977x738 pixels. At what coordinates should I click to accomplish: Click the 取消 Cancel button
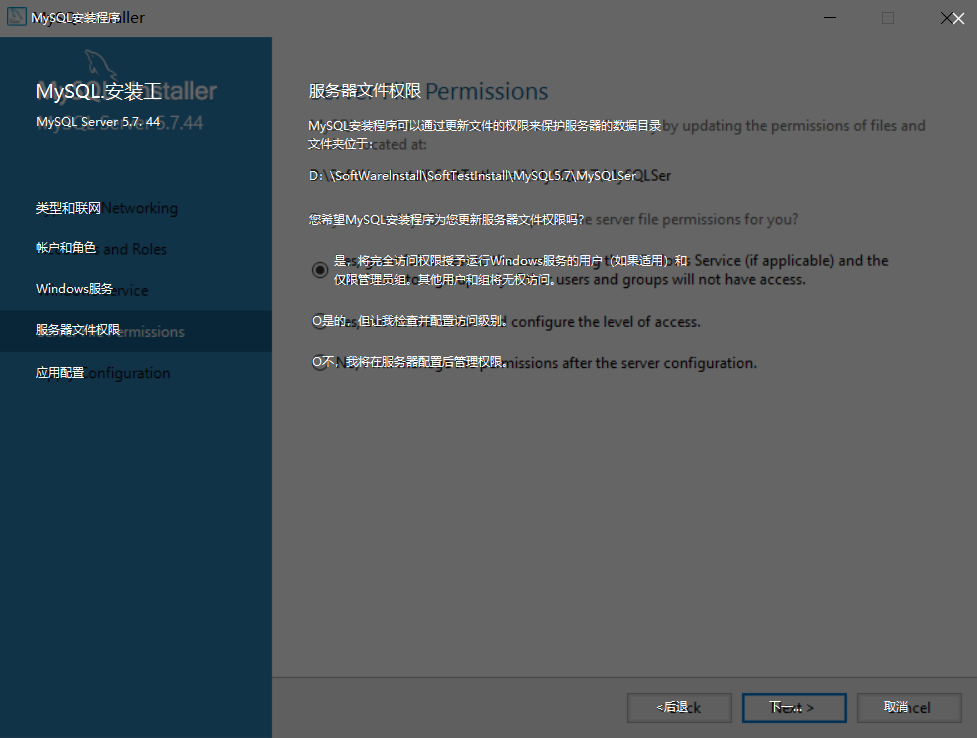(x=909, y=707)
